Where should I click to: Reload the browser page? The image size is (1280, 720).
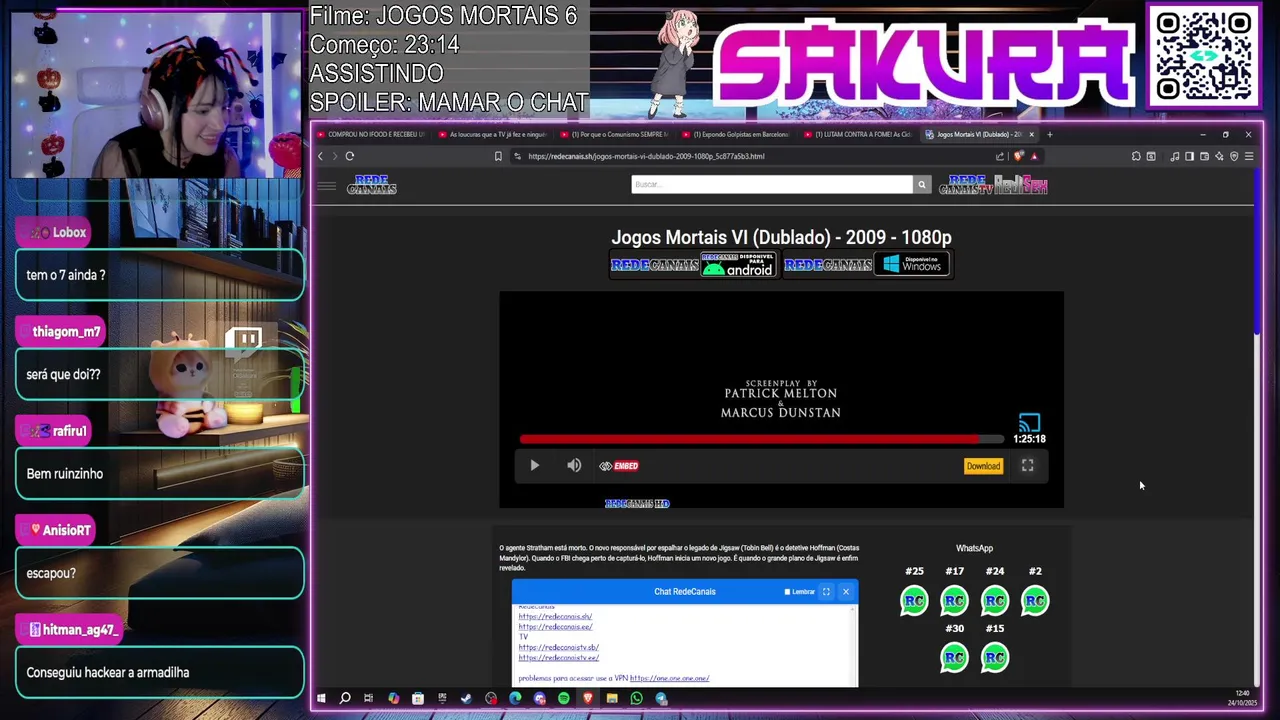point(349,156)
